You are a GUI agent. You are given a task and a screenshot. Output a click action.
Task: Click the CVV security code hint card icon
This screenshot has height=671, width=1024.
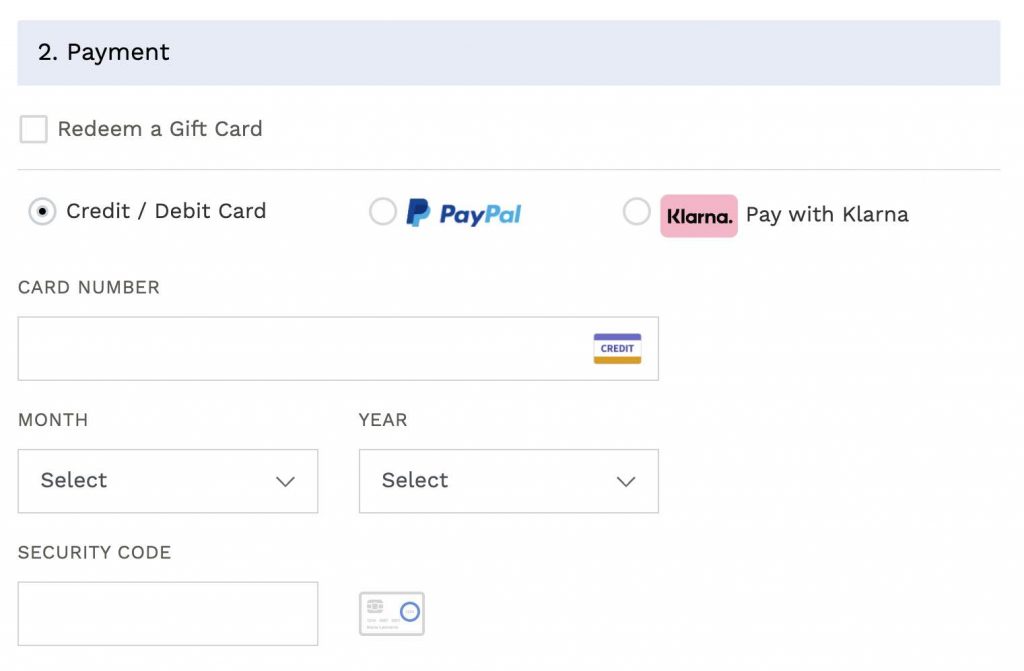point(392,613)
